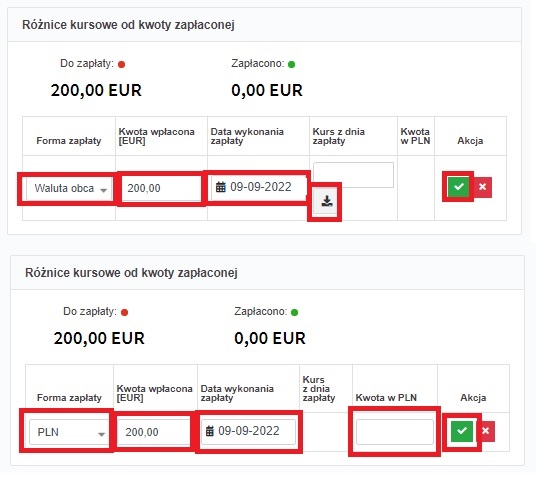Open PLN payment form dropdown
The width and height of the screenshot is (540, 477).
[68, 432]
